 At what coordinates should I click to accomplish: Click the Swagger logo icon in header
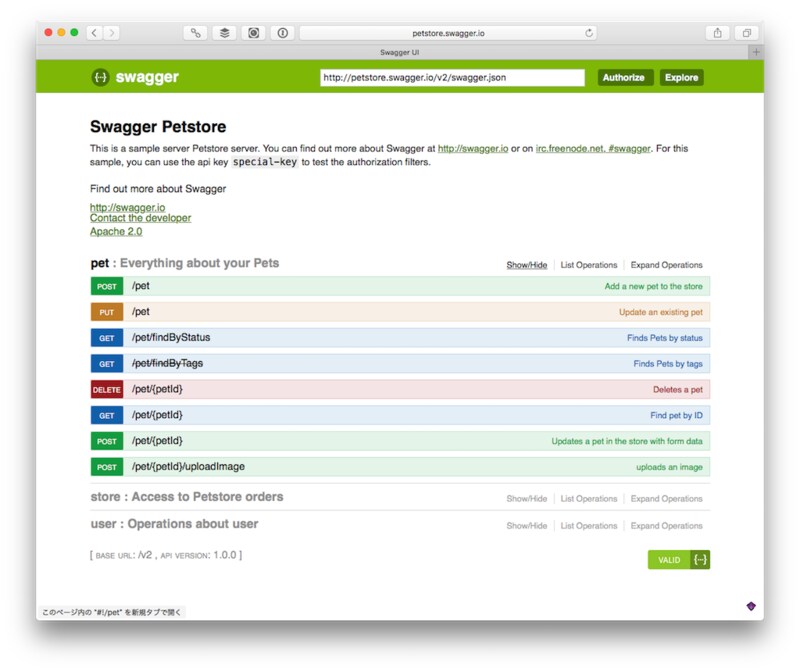[x=100, y=77]
